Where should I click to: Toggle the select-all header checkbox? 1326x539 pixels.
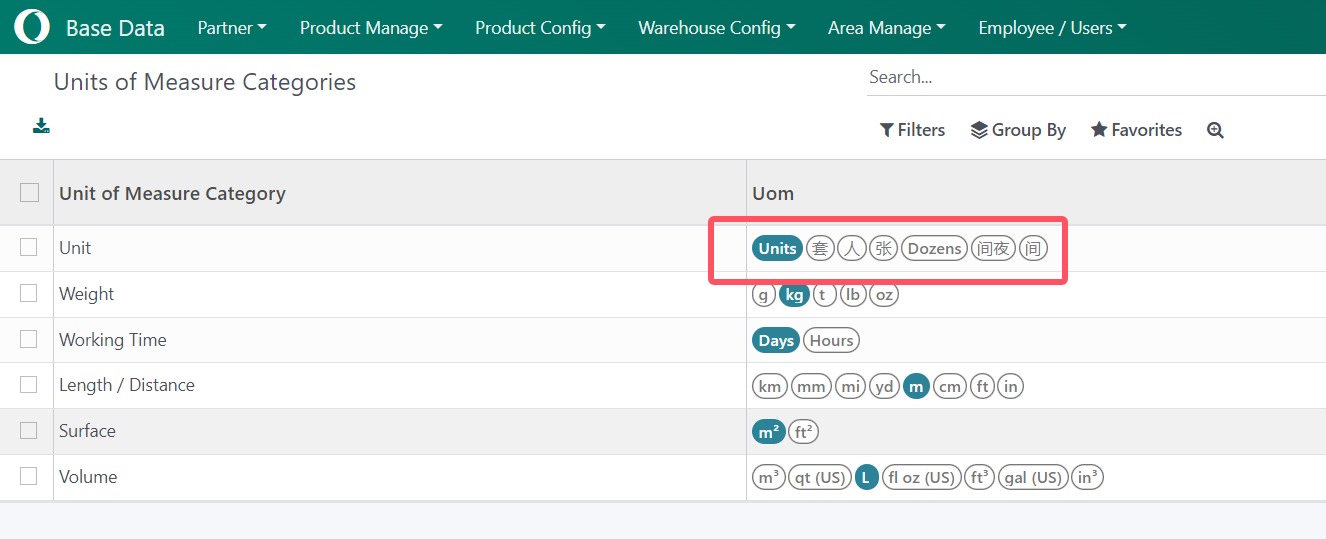(29, 192)
